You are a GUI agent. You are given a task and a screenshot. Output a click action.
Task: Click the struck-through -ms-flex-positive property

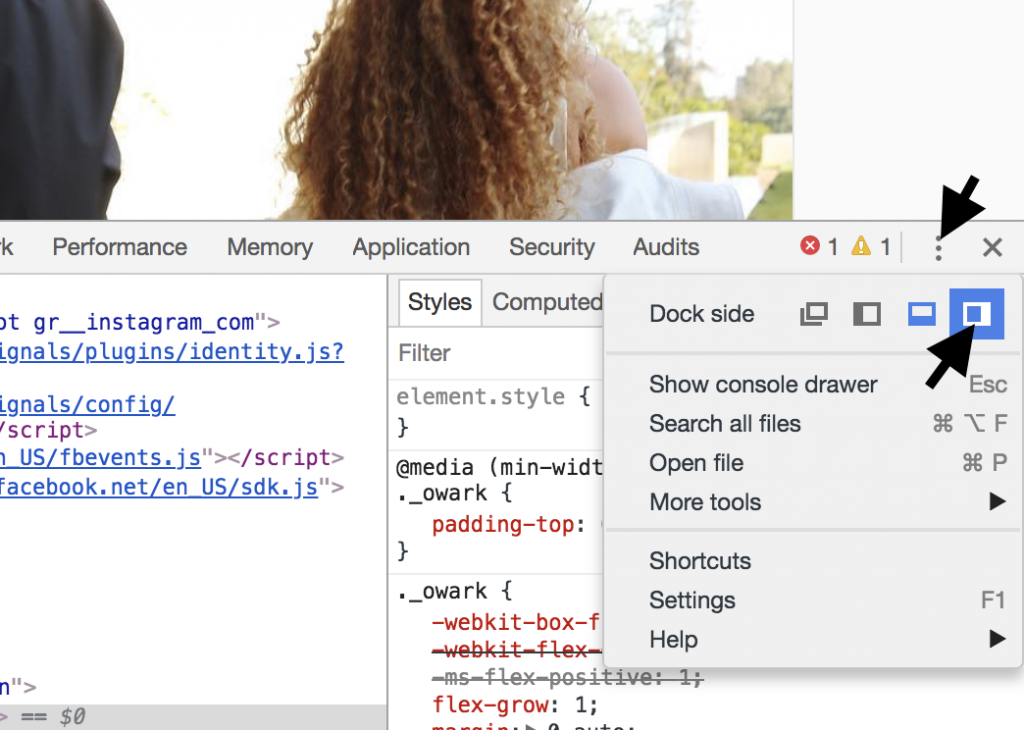click(567, 678)
